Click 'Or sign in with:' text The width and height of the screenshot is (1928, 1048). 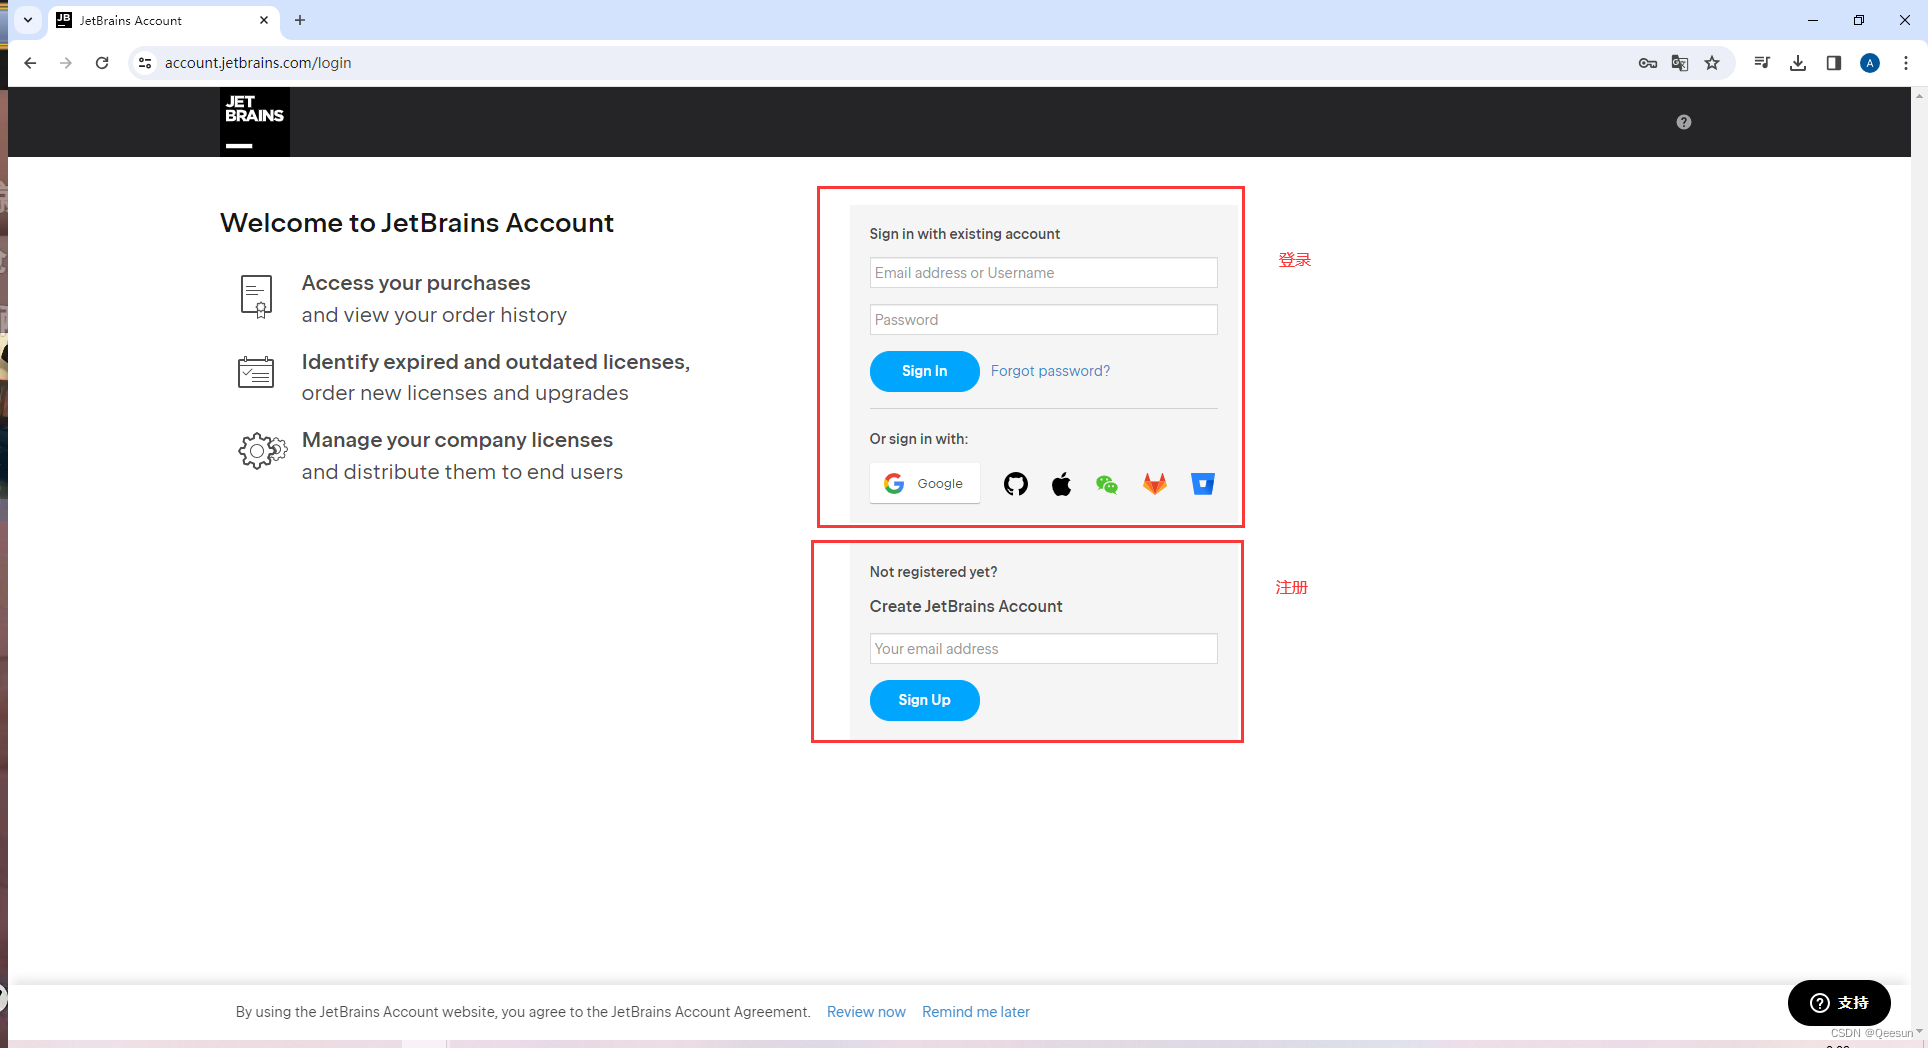[919, 439]
